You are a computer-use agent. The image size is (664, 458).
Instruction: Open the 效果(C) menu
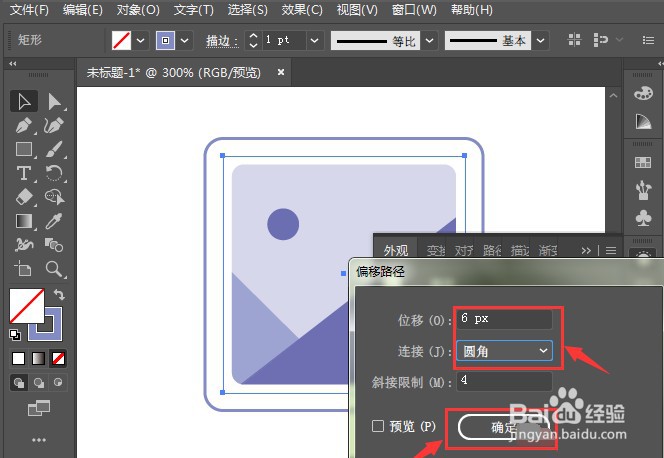(x=302, y=9)
